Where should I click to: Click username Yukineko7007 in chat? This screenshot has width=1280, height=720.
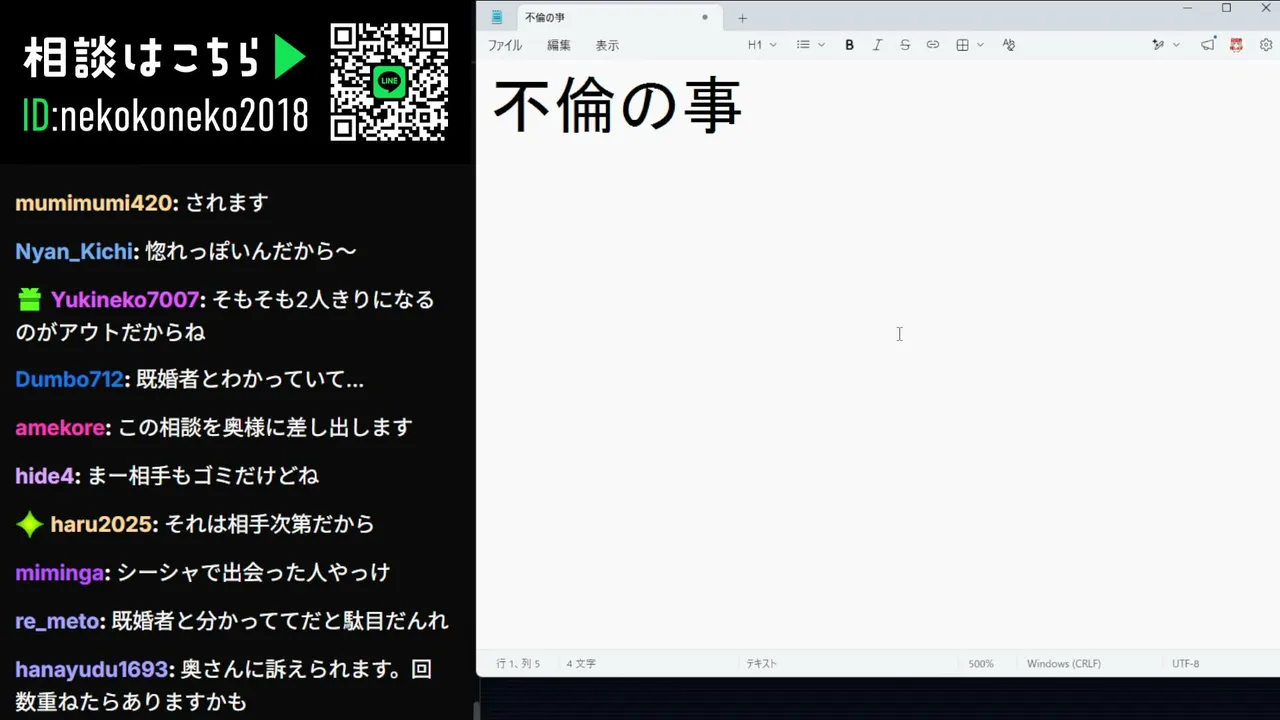coord(125,299)
